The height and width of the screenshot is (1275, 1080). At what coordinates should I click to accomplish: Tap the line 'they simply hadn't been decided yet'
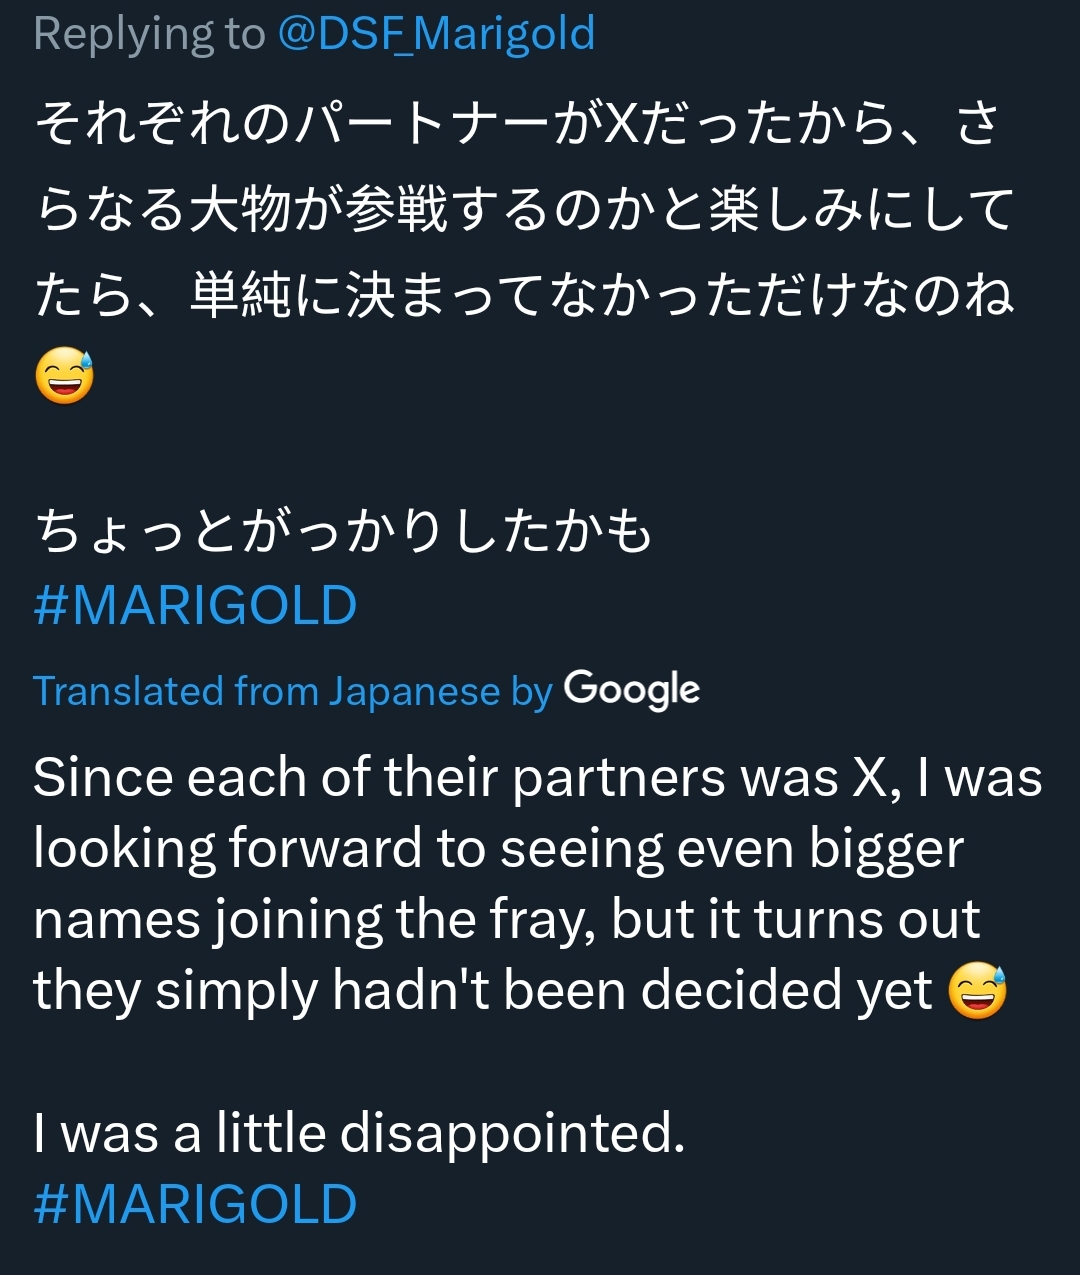coord(483,991)
